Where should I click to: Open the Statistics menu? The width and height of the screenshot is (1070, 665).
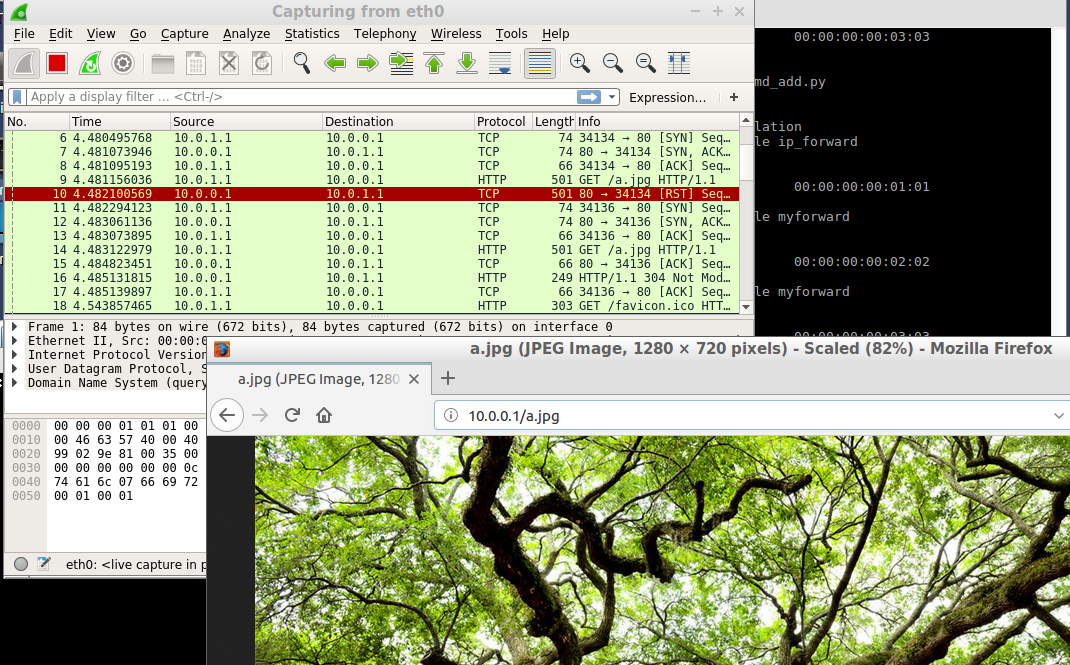pos(312,33)
